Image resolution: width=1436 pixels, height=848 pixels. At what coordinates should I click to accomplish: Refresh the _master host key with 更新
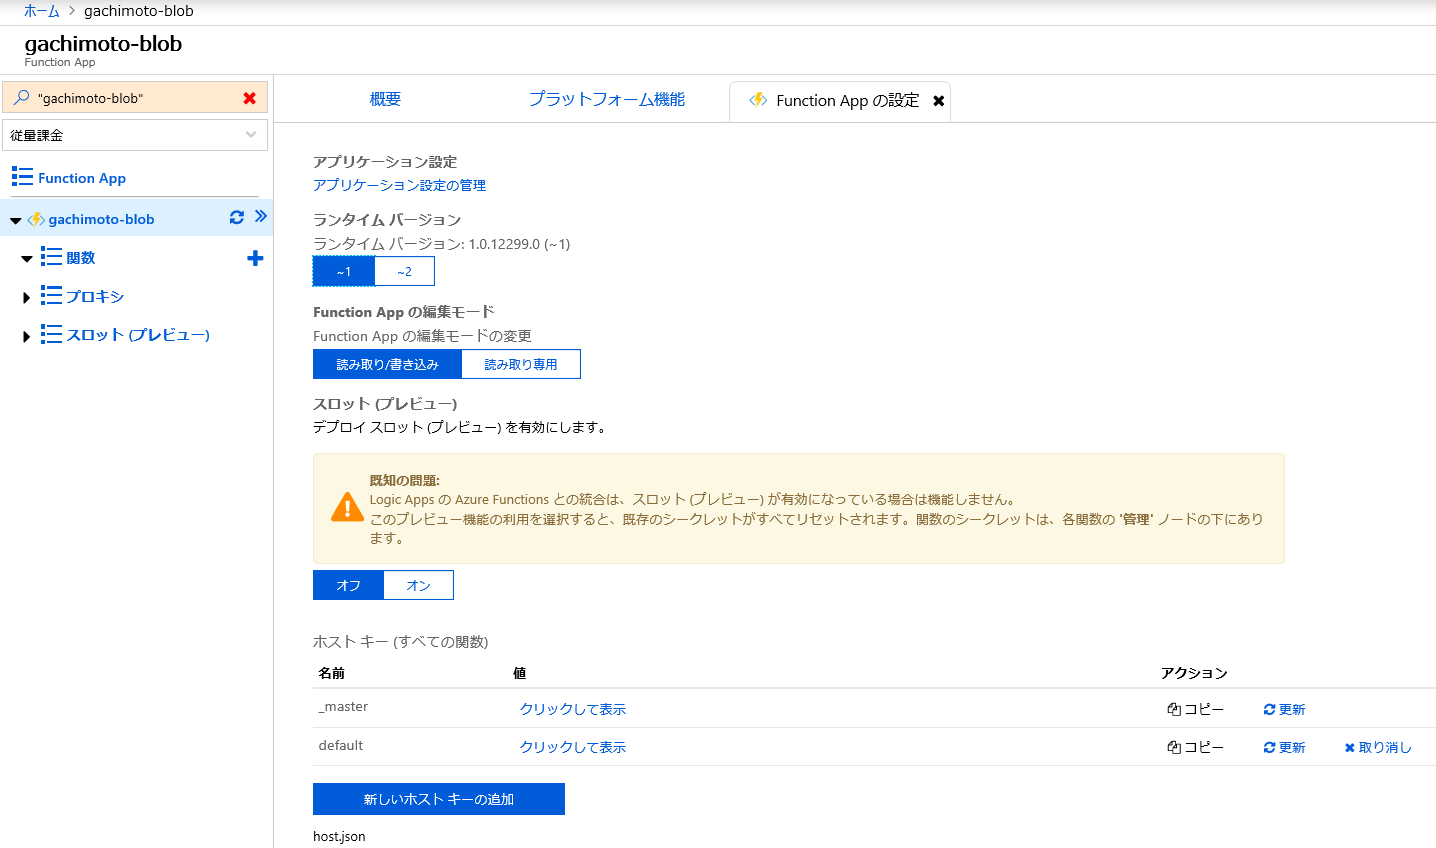pos(1284,708)
